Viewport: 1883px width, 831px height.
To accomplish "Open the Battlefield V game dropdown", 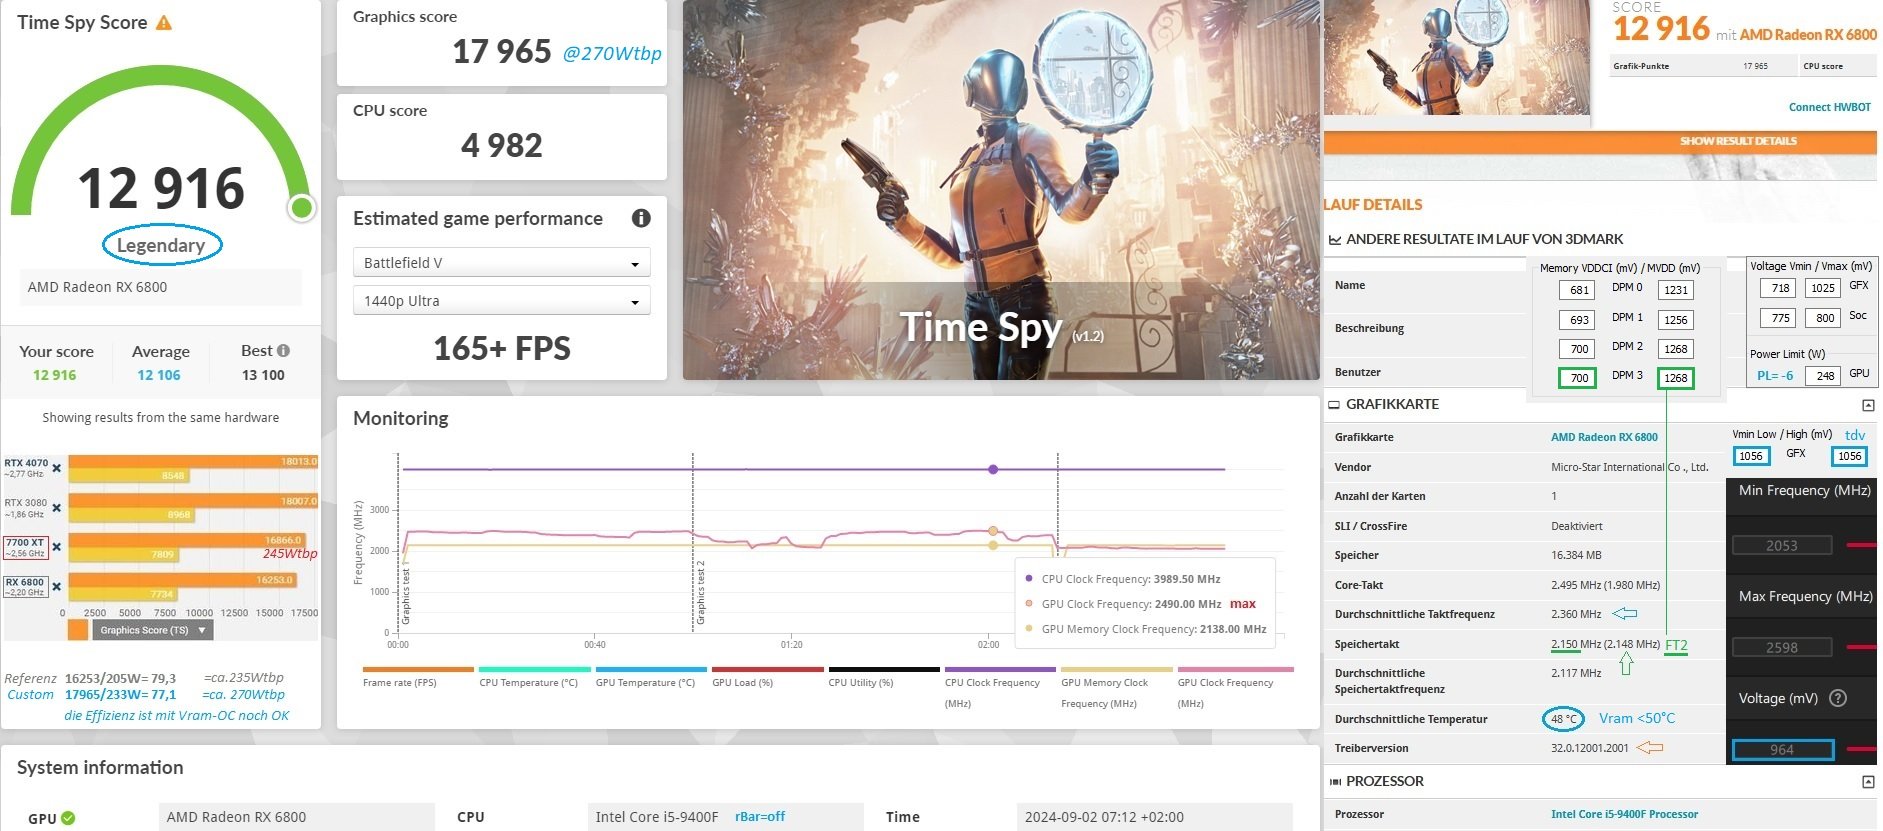I will click(502, 263).
